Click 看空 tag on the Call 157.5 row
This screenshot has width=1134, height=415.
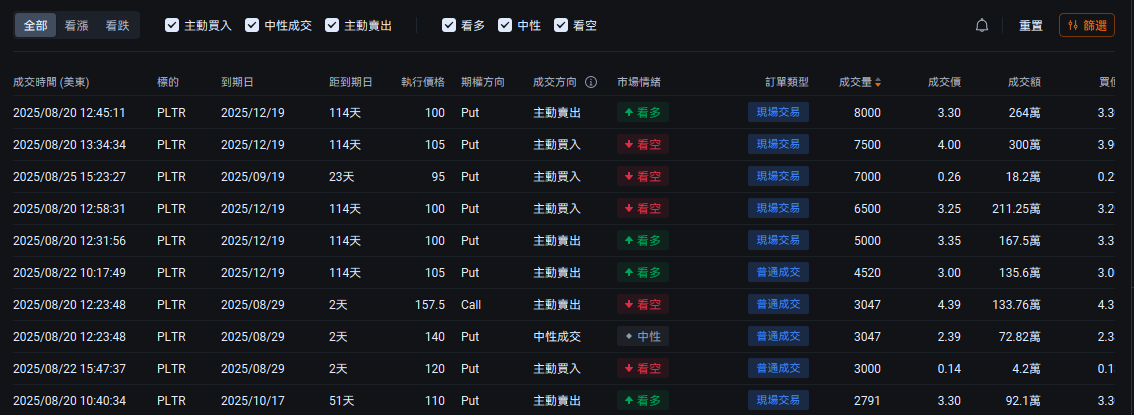tap(643, 305)
